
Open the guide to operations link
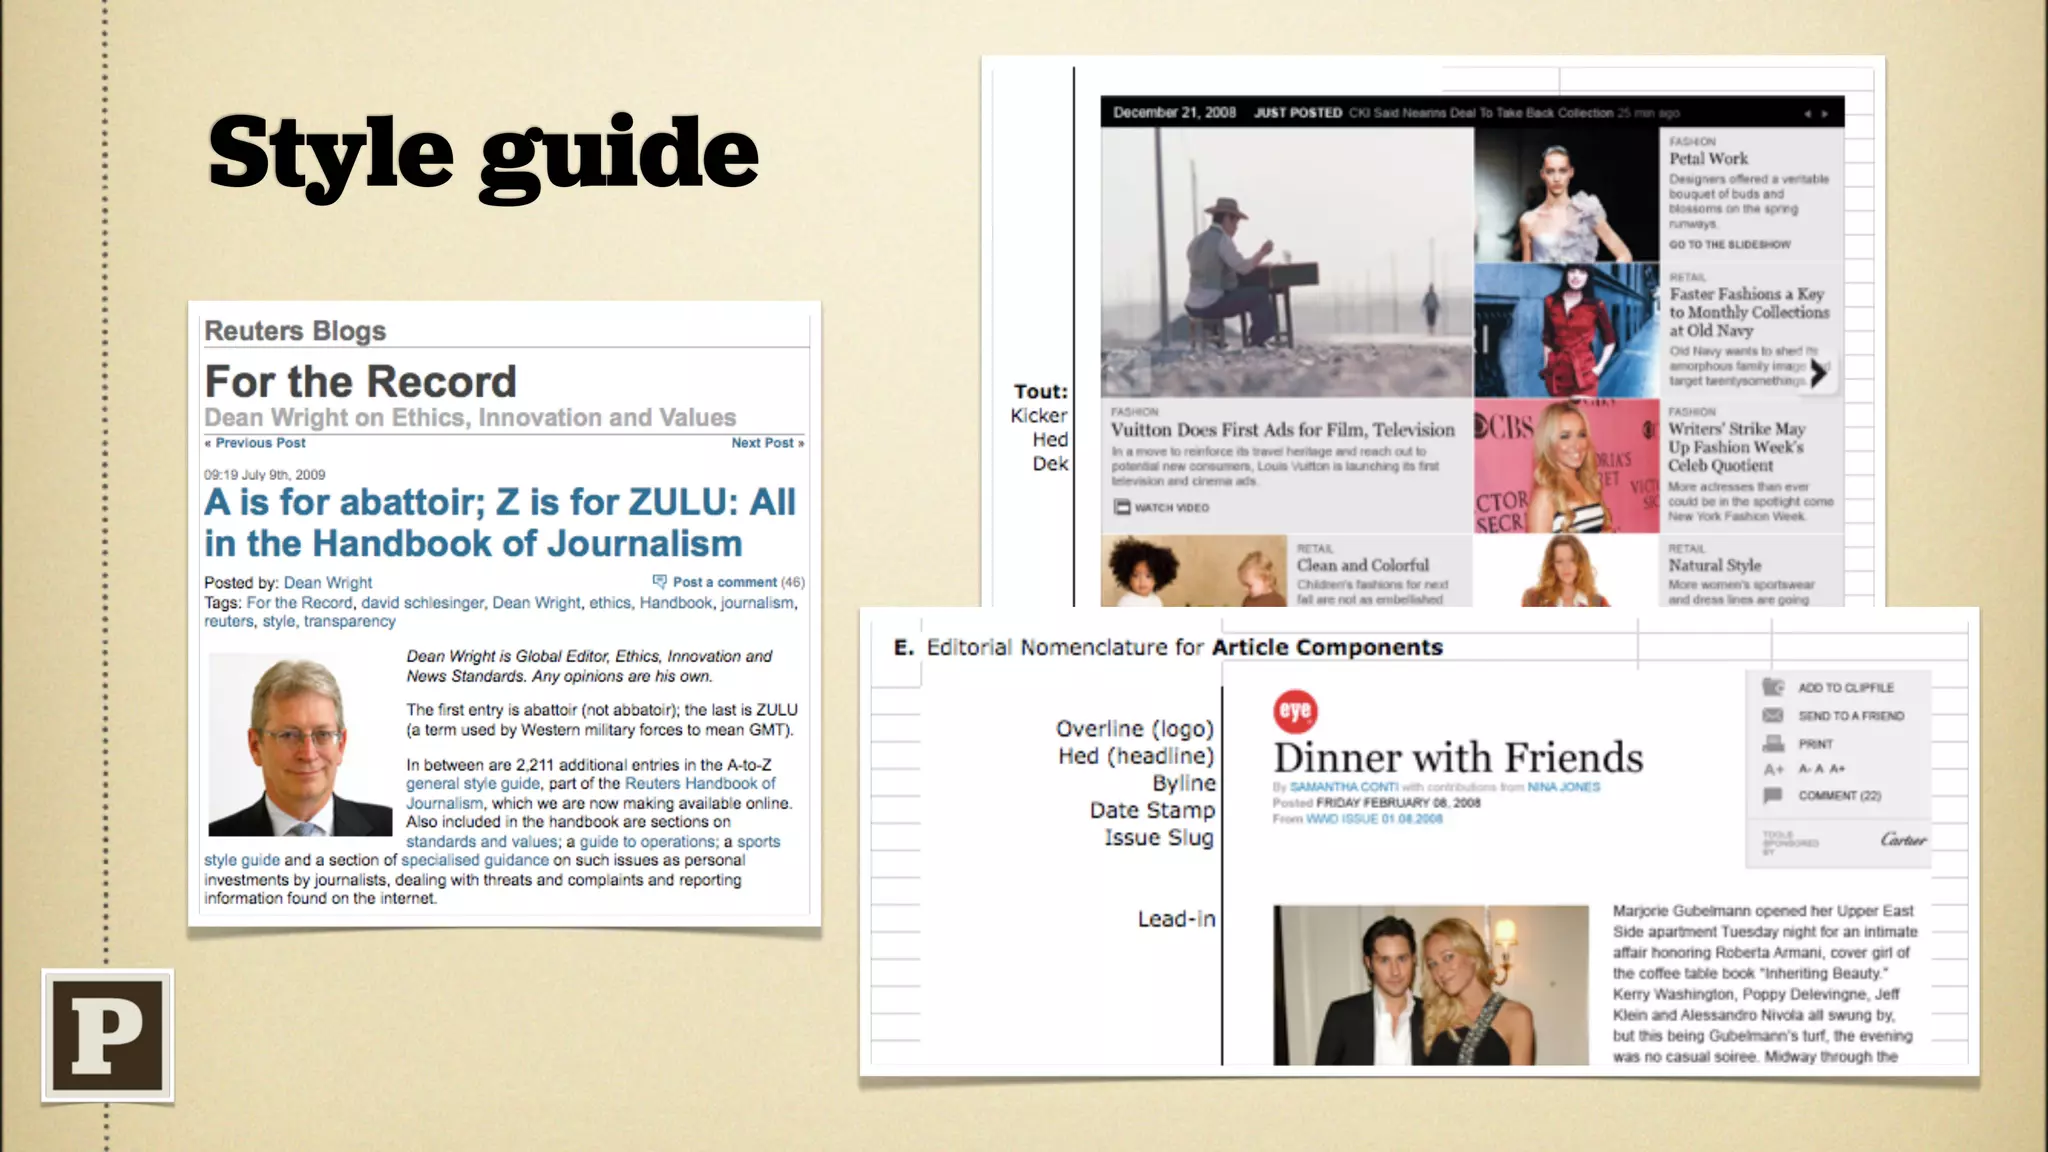[x=647, y=842]
